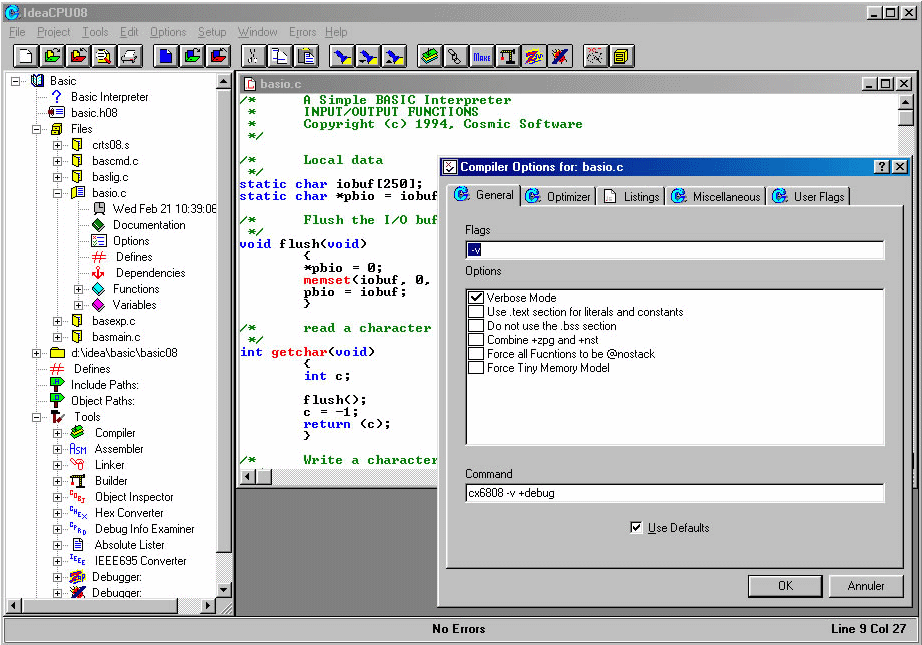Uncheck the Verbose Mode option
The image size is (922, 645).
tap(476, 298)
